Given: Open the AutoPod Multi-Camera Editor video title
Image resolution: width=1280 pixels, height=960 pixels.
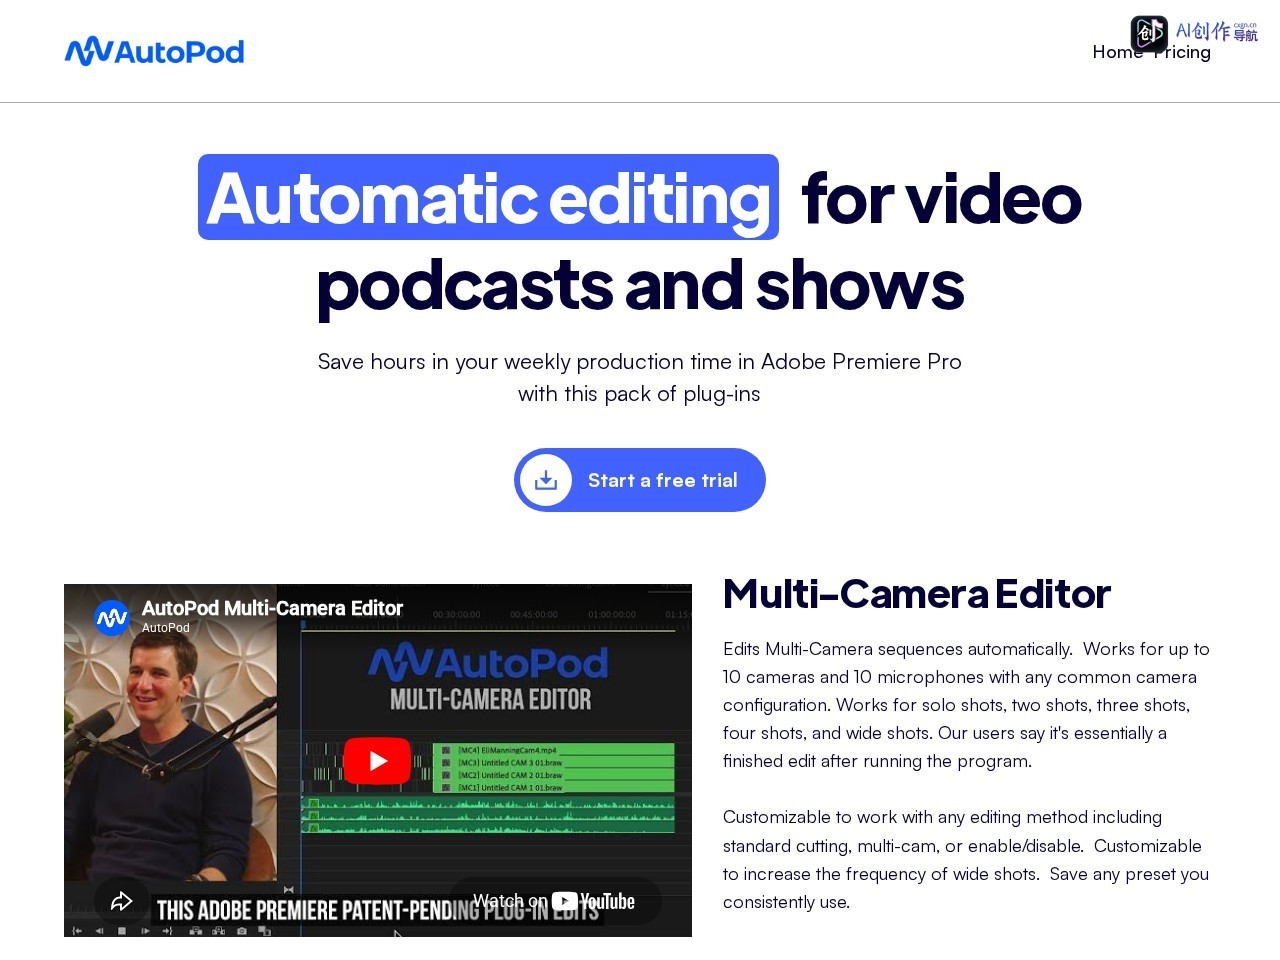Looking at the screenshot, I should tap(272, 608).
